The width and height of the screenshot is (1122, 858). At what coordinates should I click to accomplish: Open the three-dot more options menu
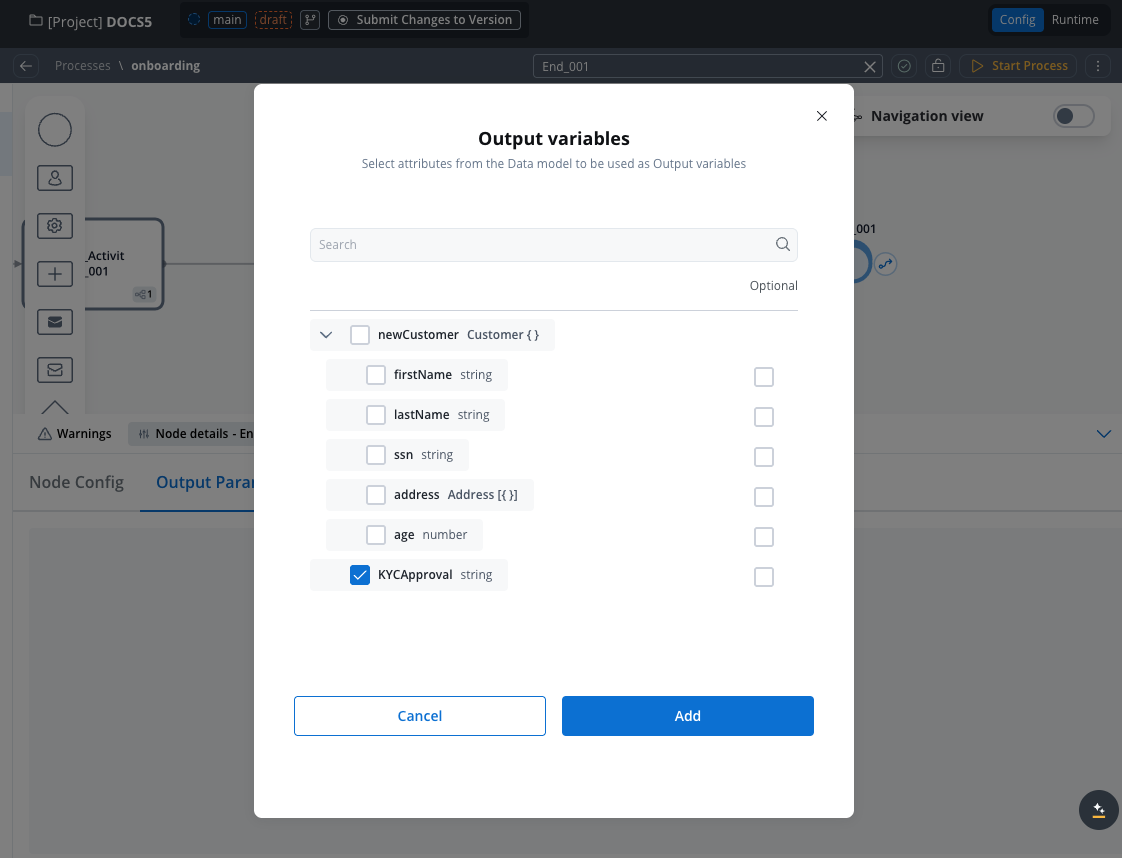pos(1098,66)
